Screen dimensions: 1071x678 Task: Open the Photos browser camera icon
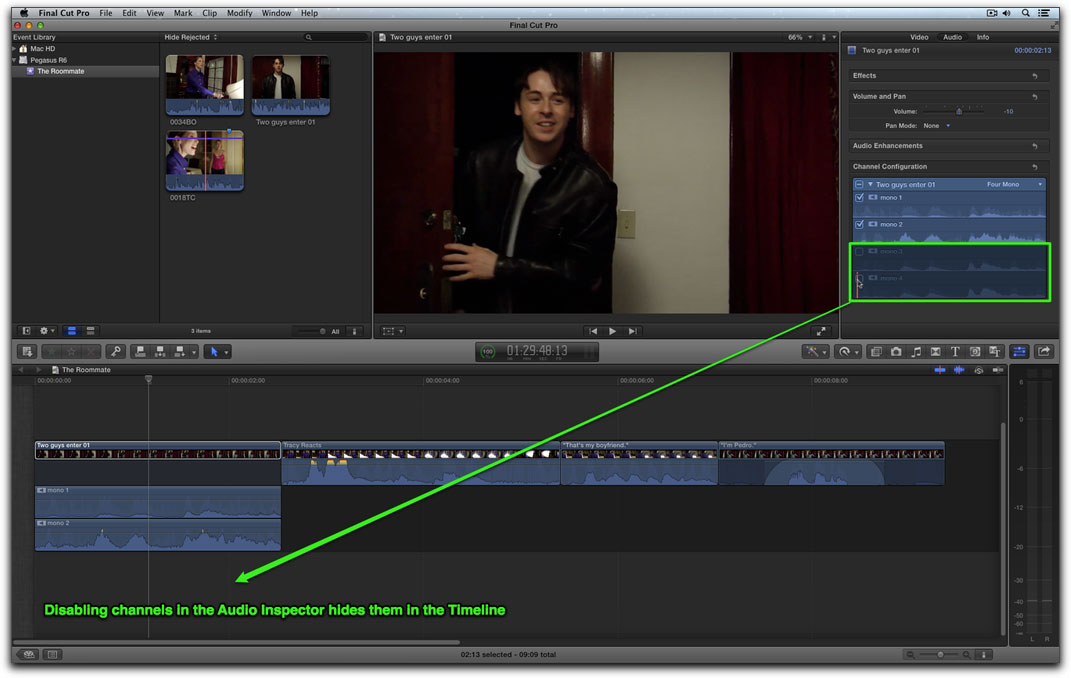(896, 352)
